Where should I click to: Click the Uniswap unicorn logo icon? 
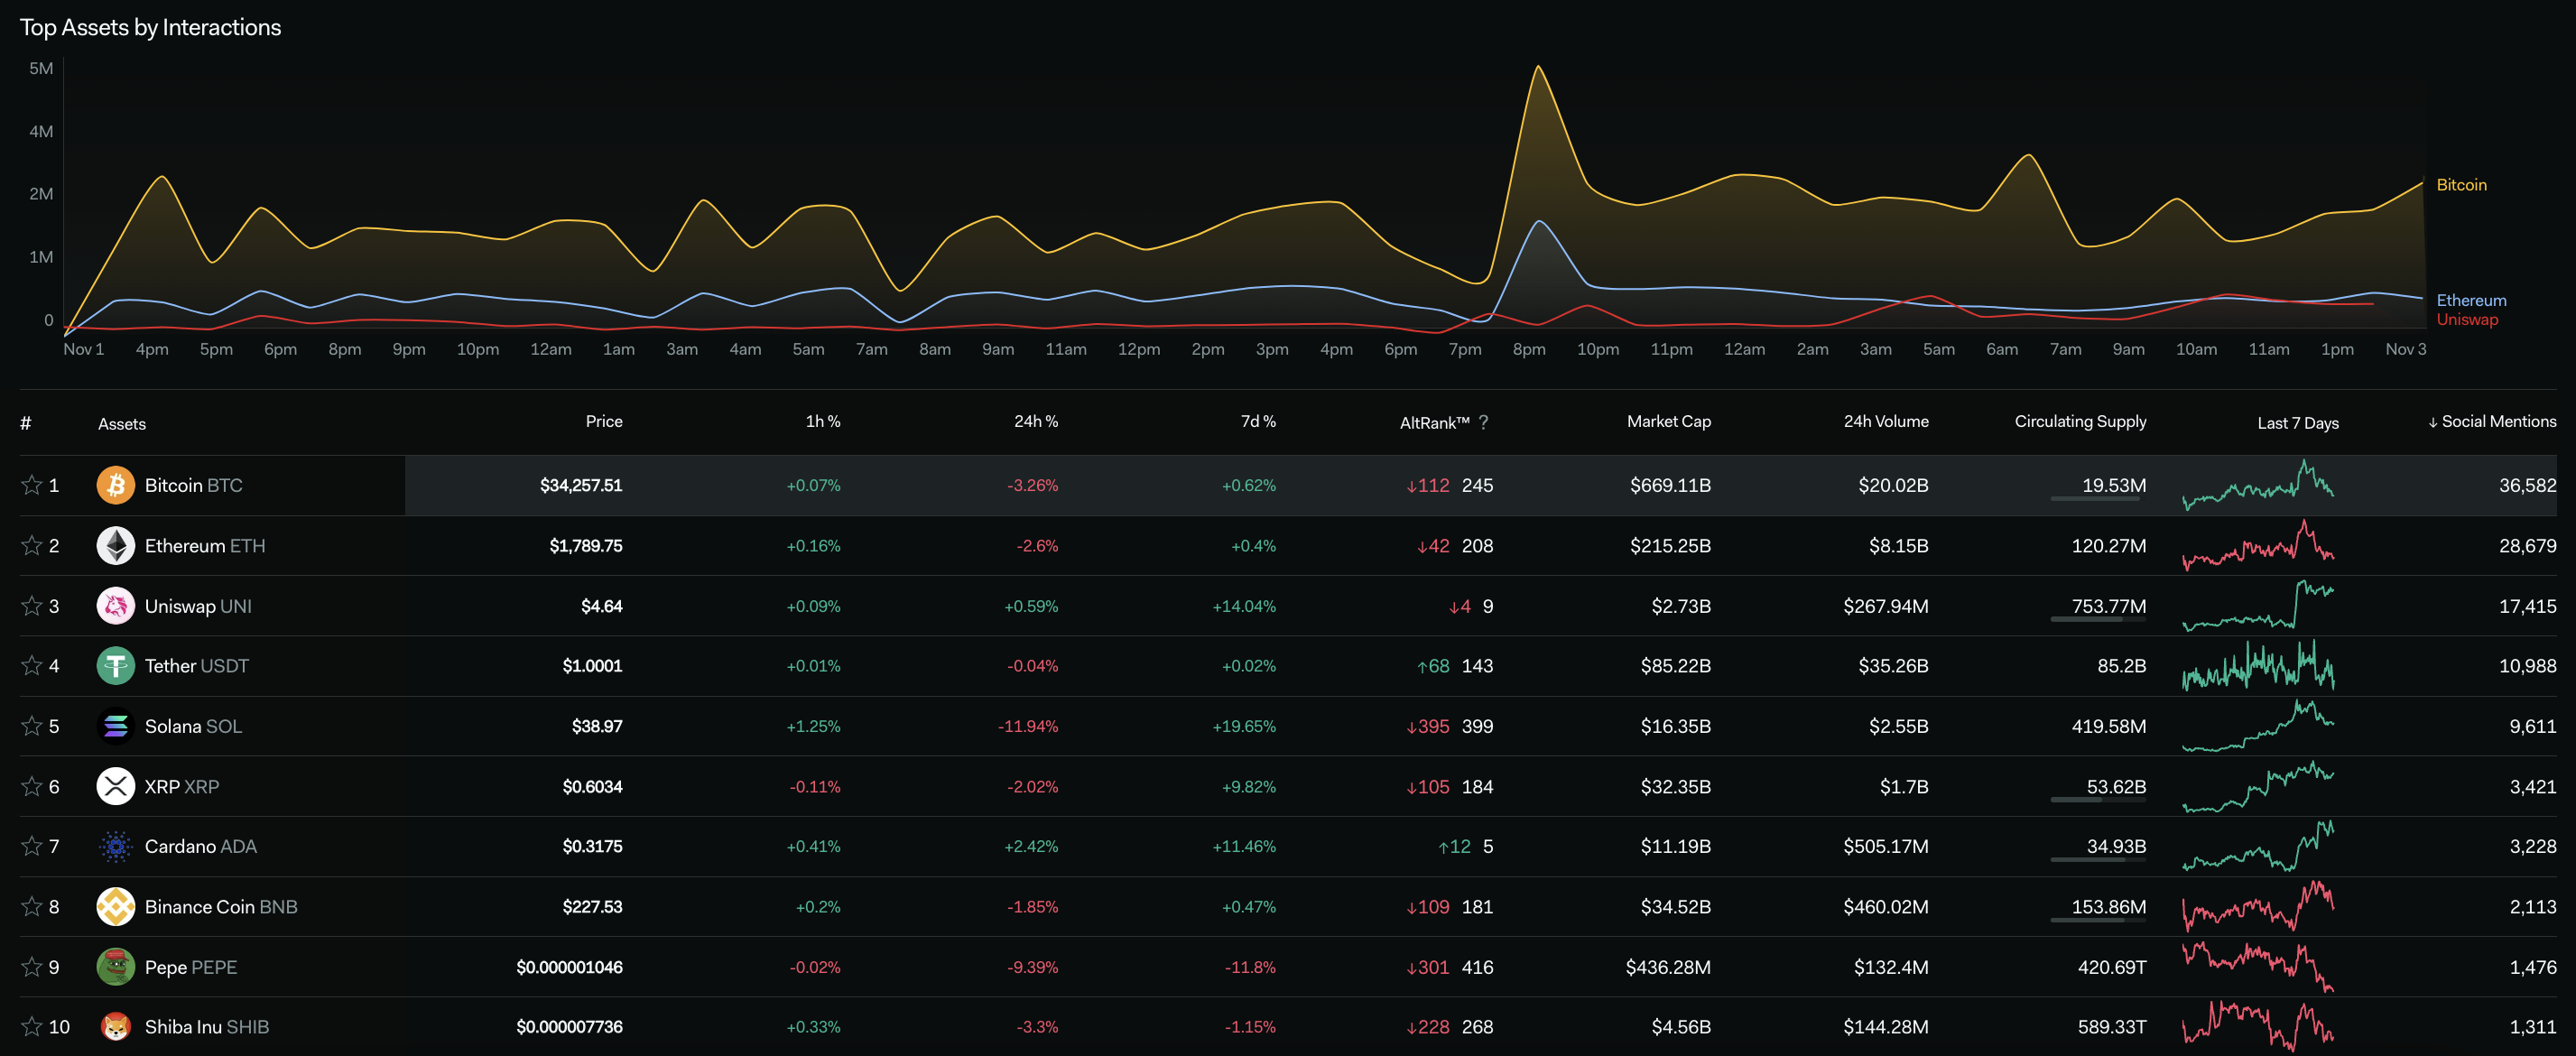click(116, 606)
